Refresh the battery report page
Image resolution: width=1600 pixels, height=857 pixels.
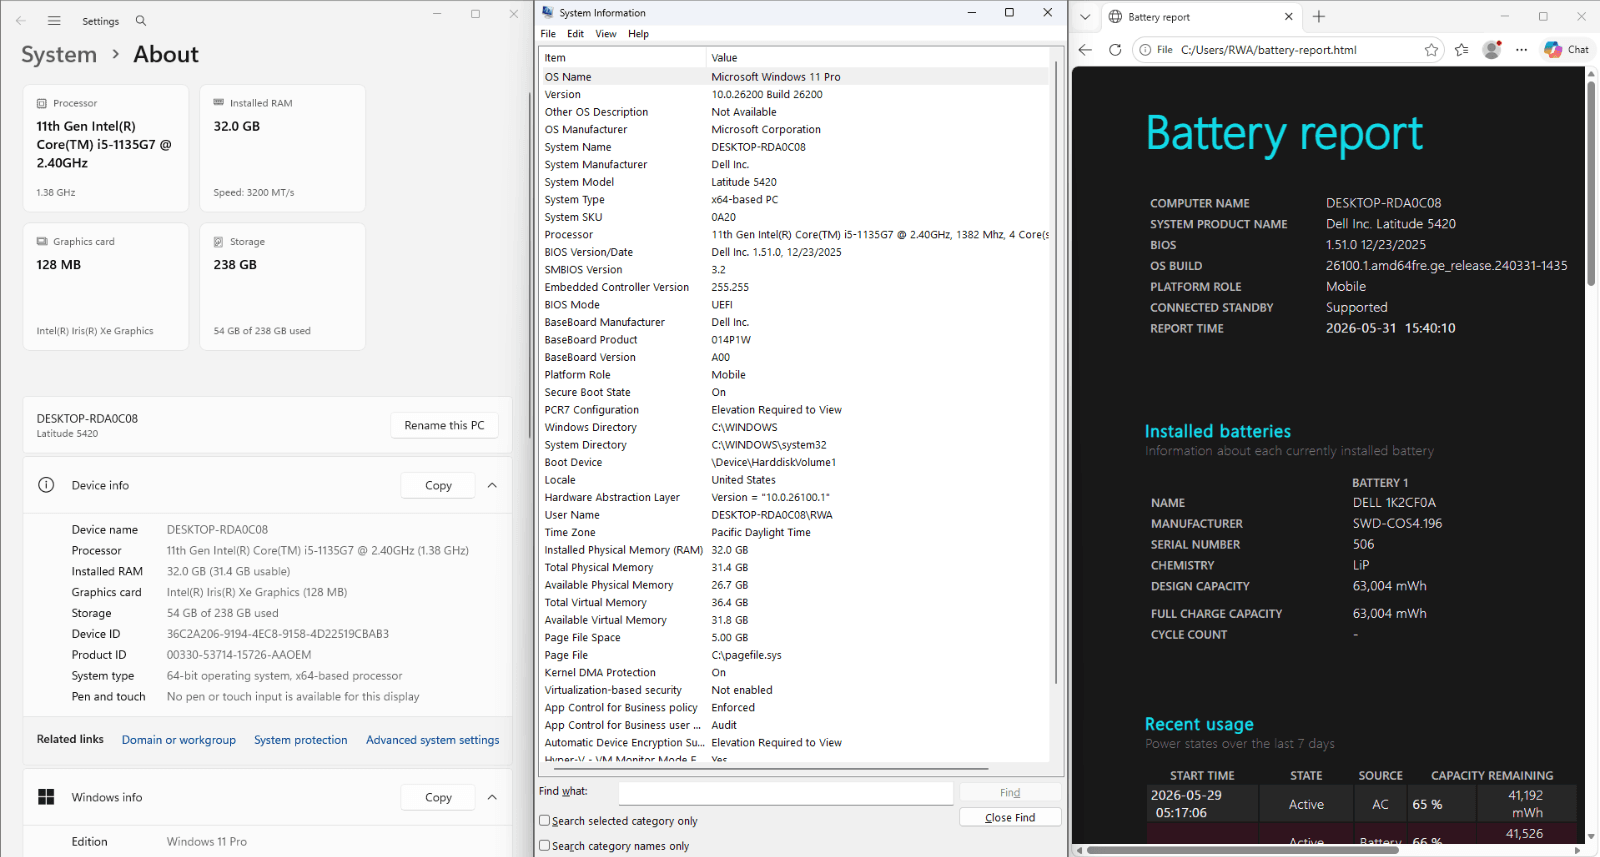tap(1115, 49)
